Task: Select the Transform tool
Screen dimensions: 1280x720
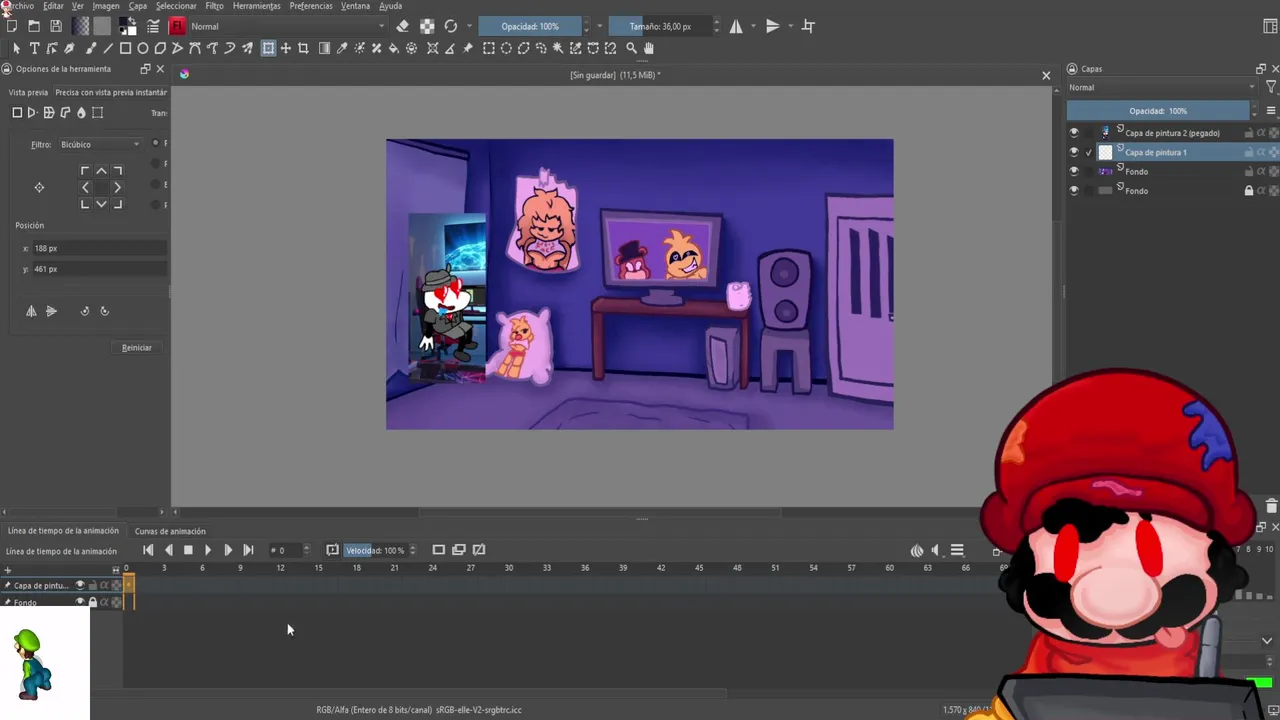Action: click(x=268, y=48)
